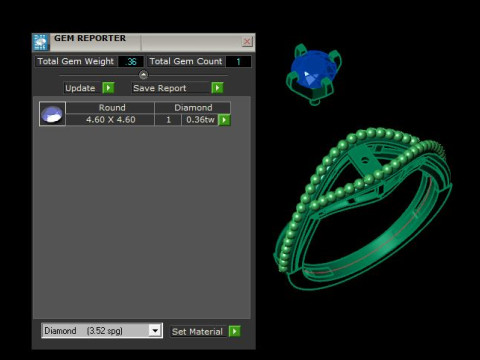Viewport: 480px width, 360px height.
Task: Click the "Round" cell in gem table
Action: [x=112, y=108]
